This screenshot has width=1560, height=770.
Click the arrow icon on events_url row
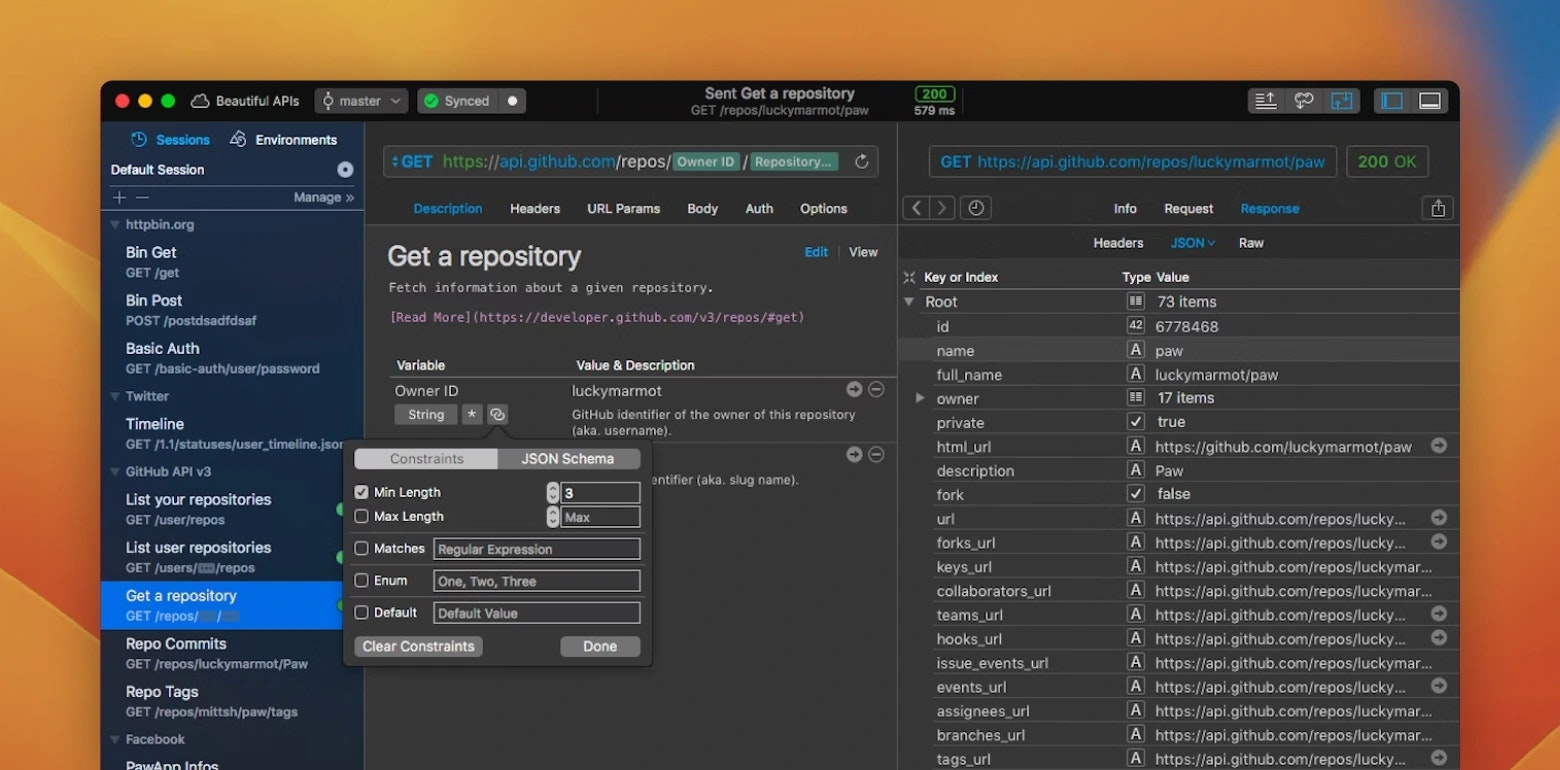click(1439, 686)
